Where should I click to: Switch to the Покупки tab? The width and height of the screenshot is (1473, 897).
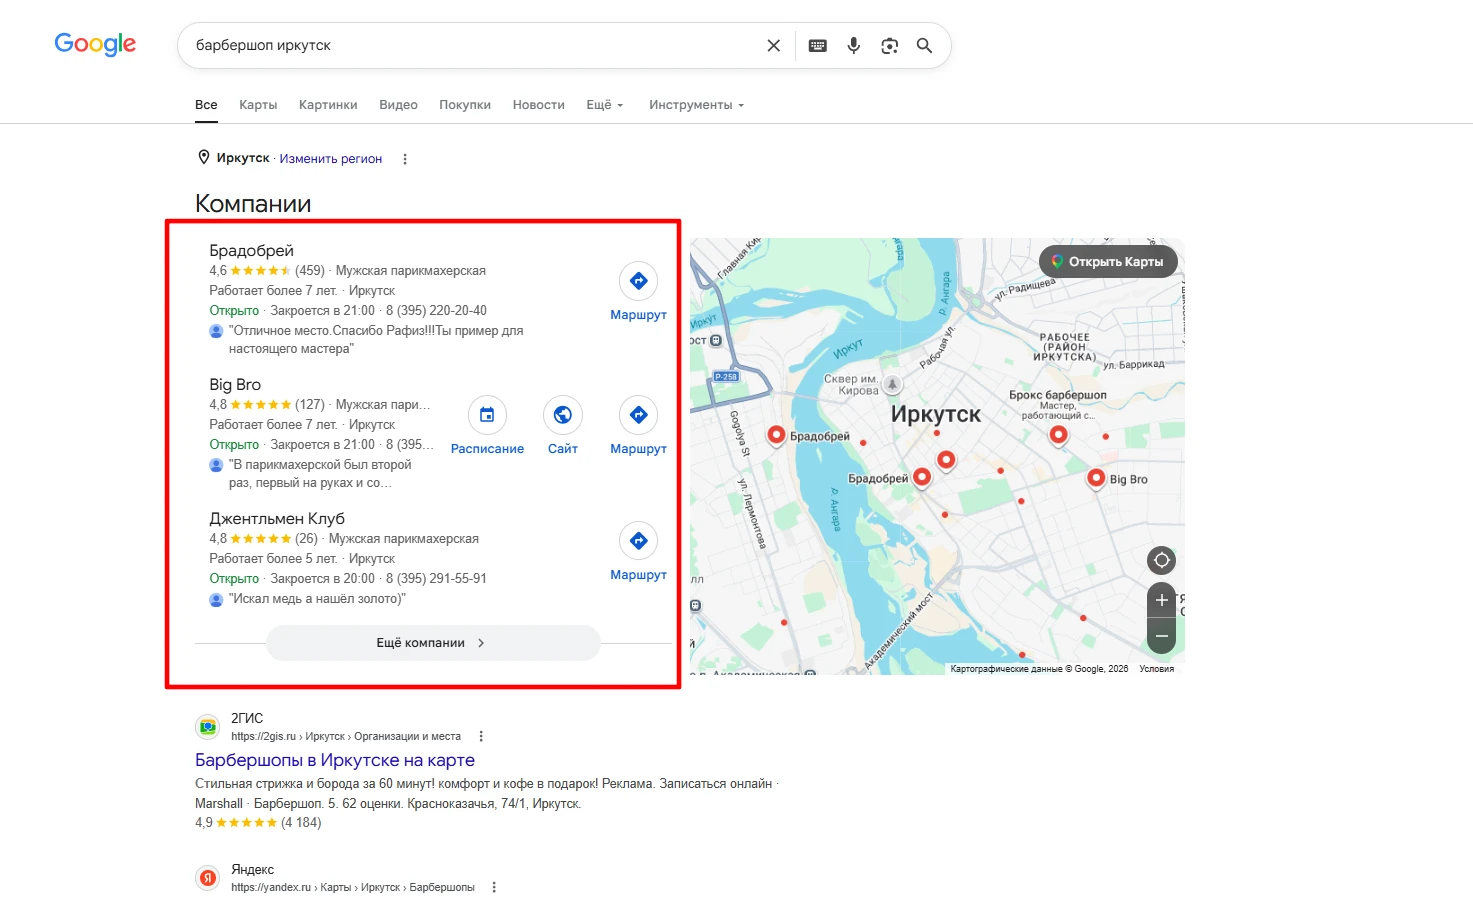click(x=465, y=105)
